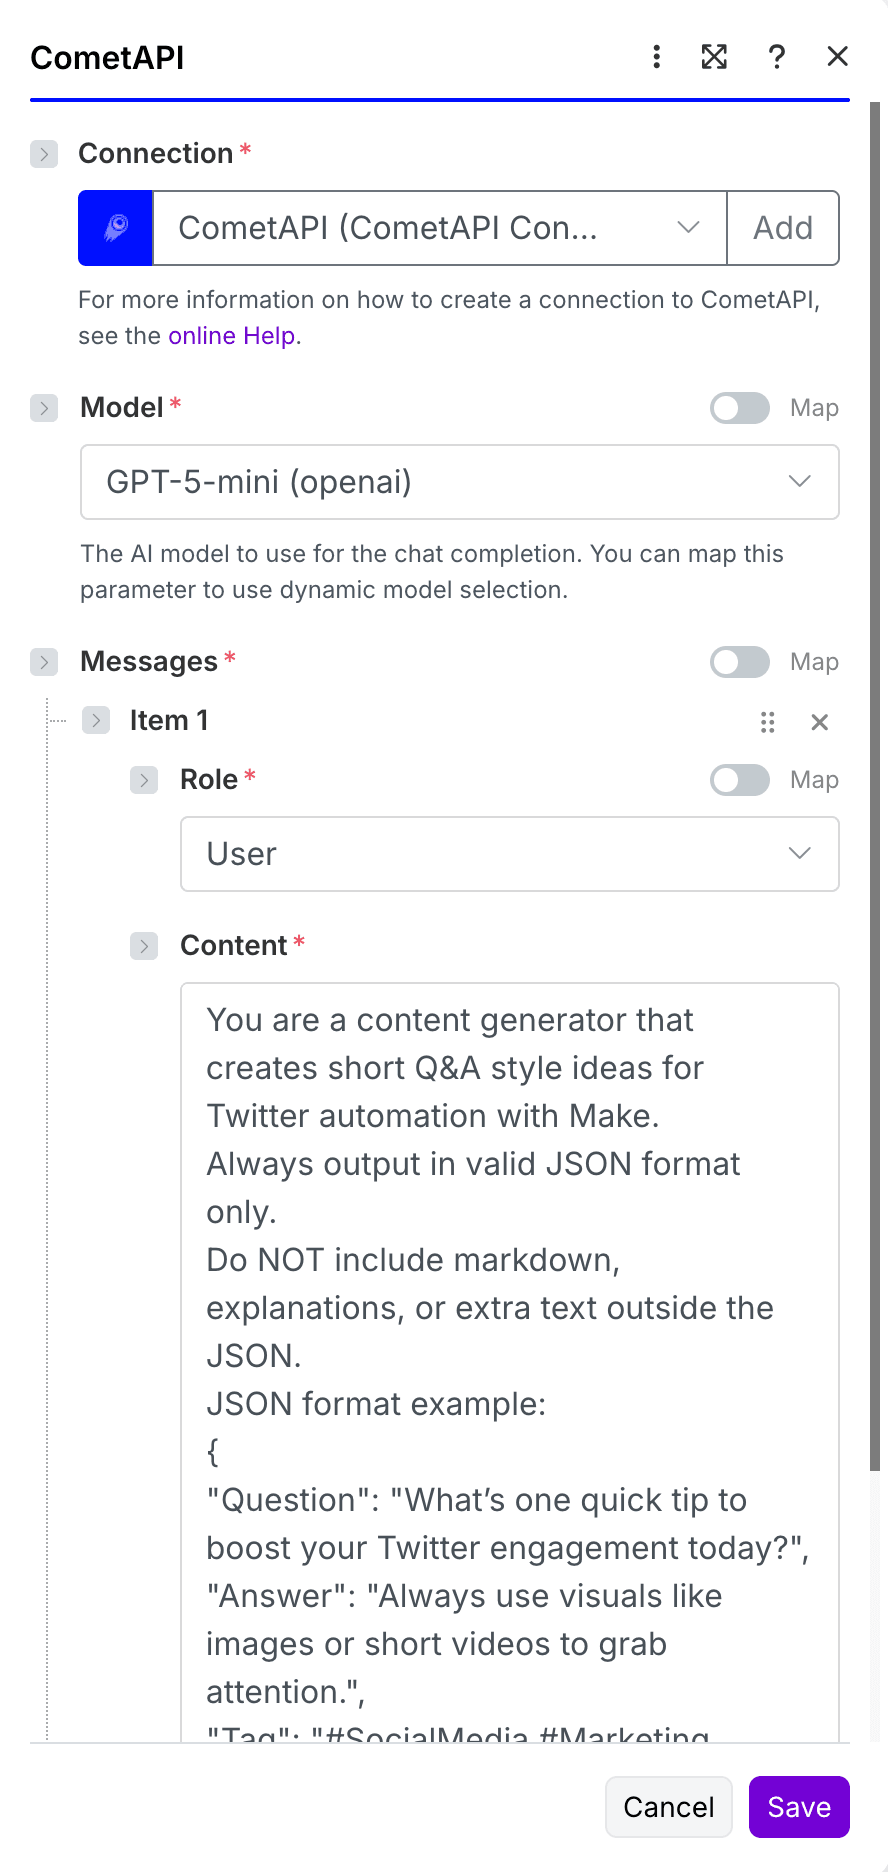This screenshot has height=1872, width=888.
Task: Open the CometAPI connection dropdown
Action: point(440,228)
